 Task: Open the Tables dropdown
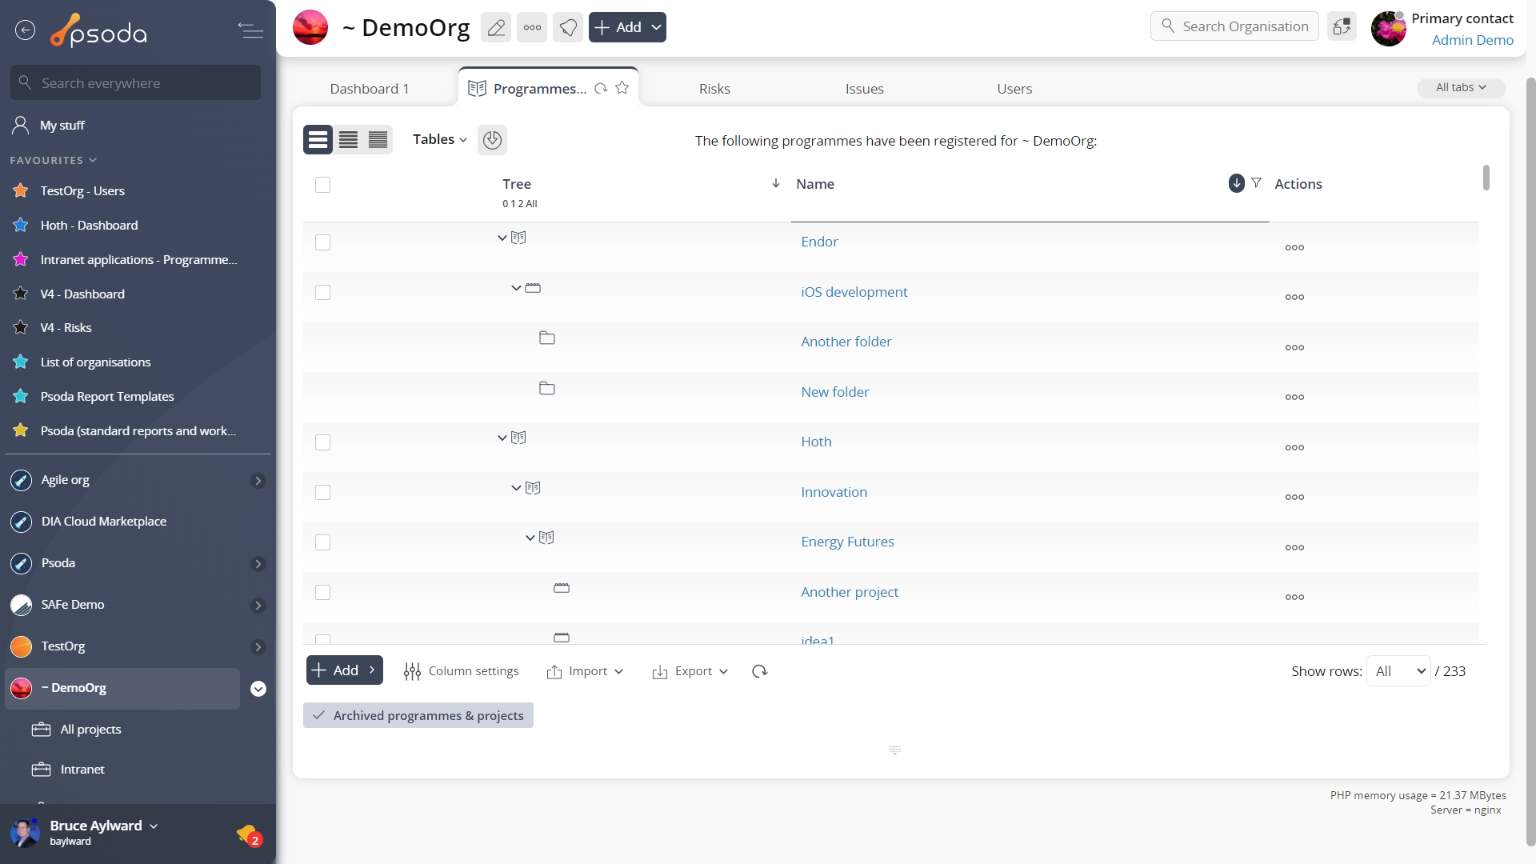coord(440,140)
